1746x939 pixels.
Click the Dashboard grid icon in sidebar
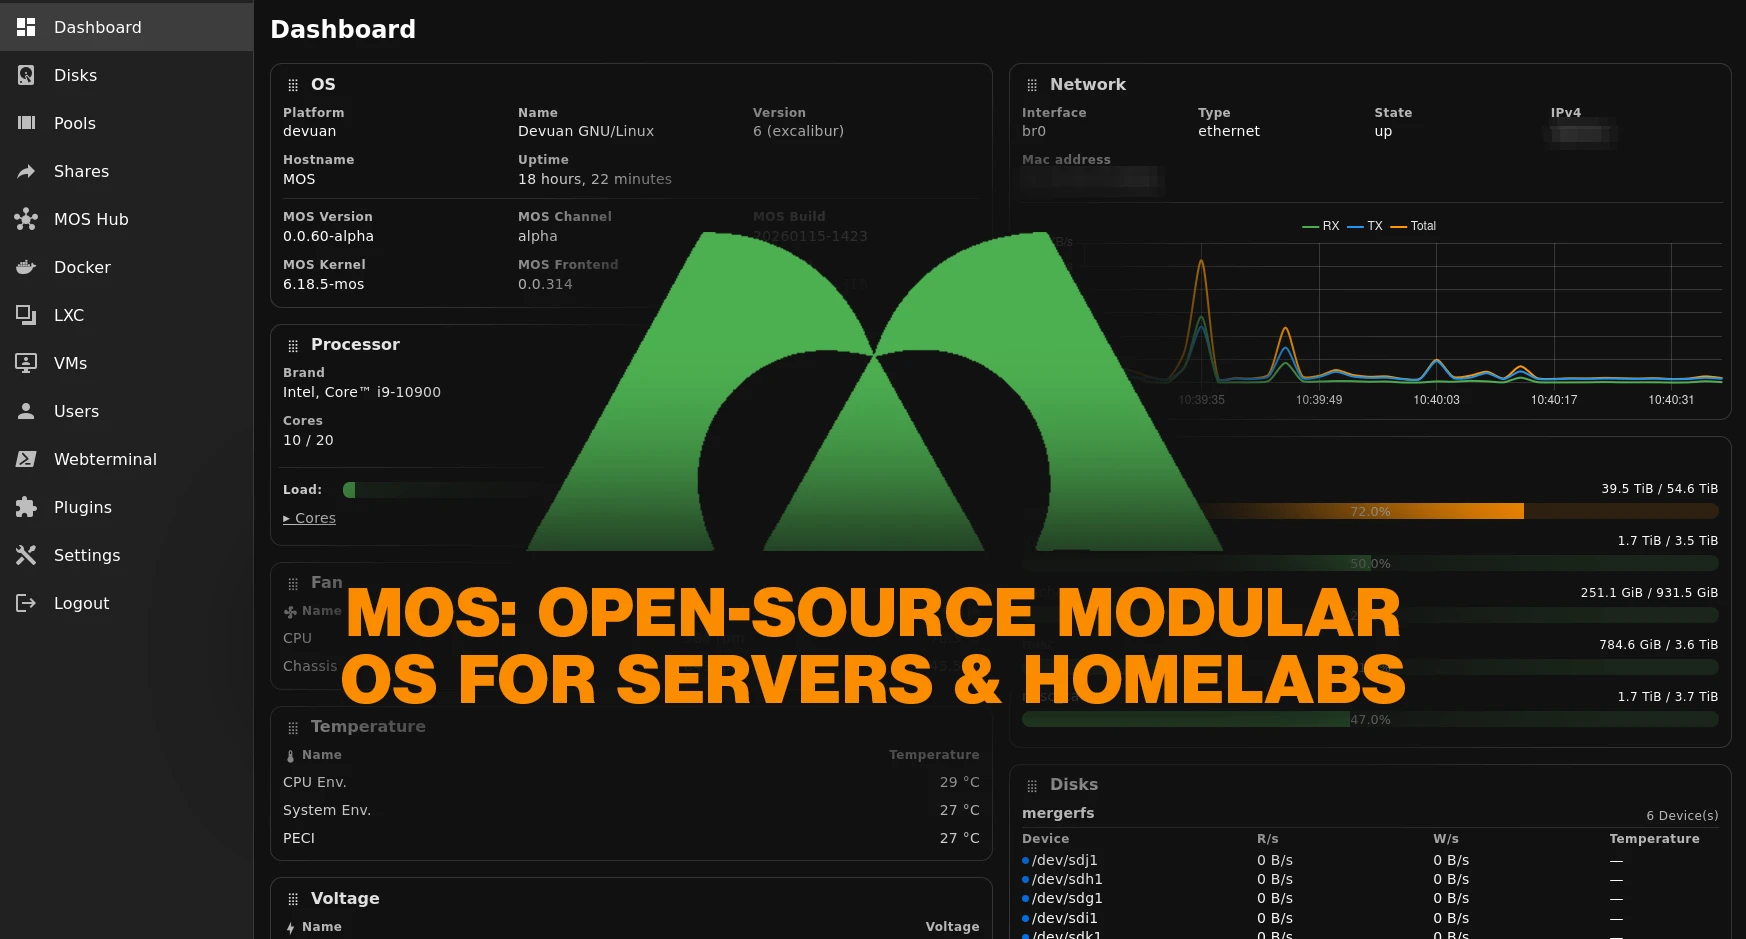[26, 27]
